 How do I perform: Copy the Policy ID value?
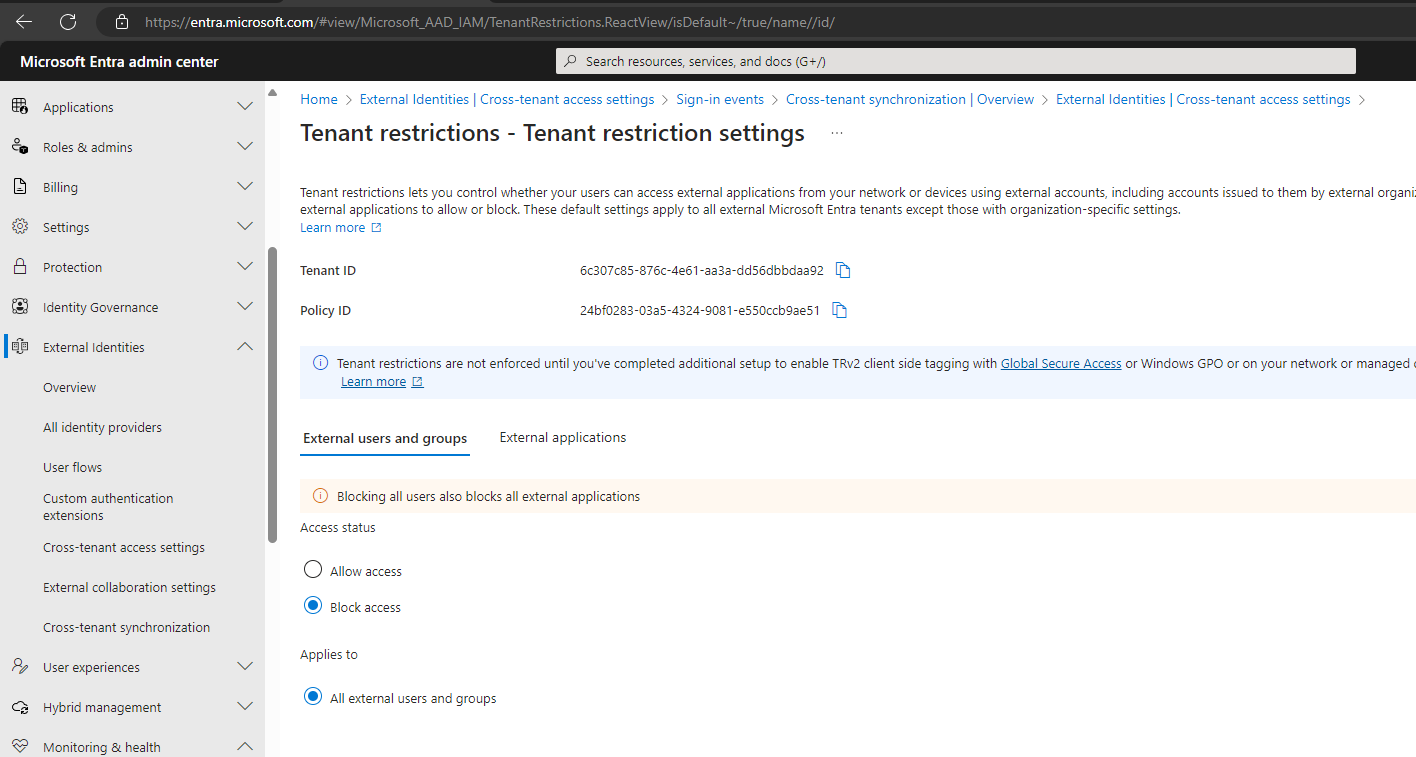point(840,310)
